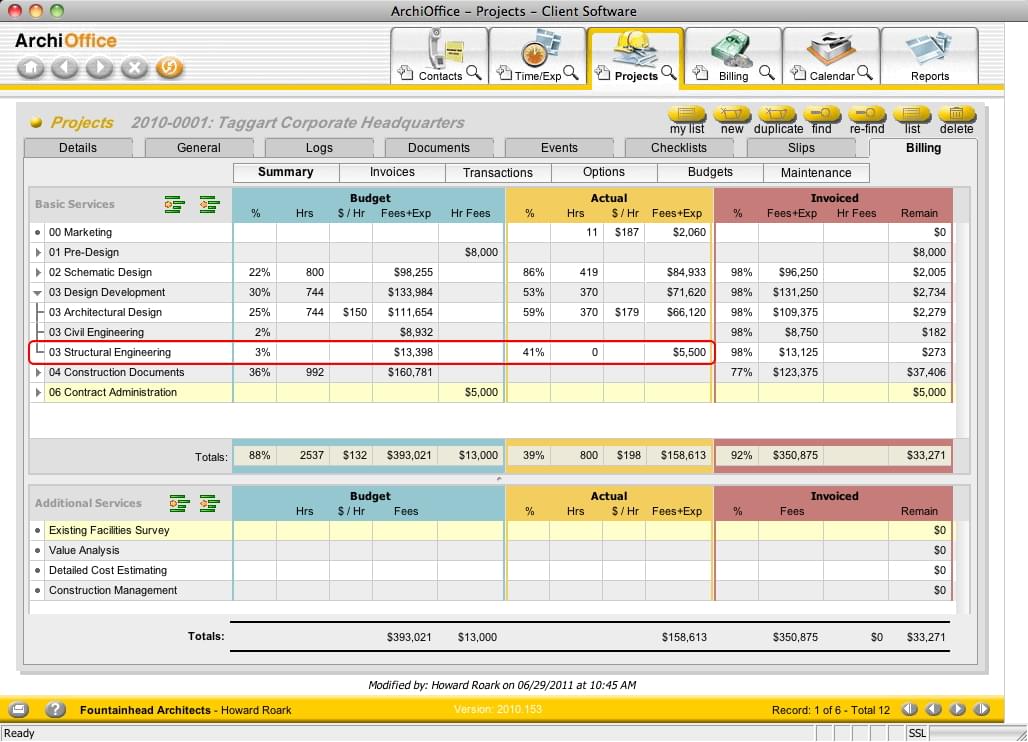Click the re-find button
This screenshot has width=1028, height=742.
tap(867, 120)
